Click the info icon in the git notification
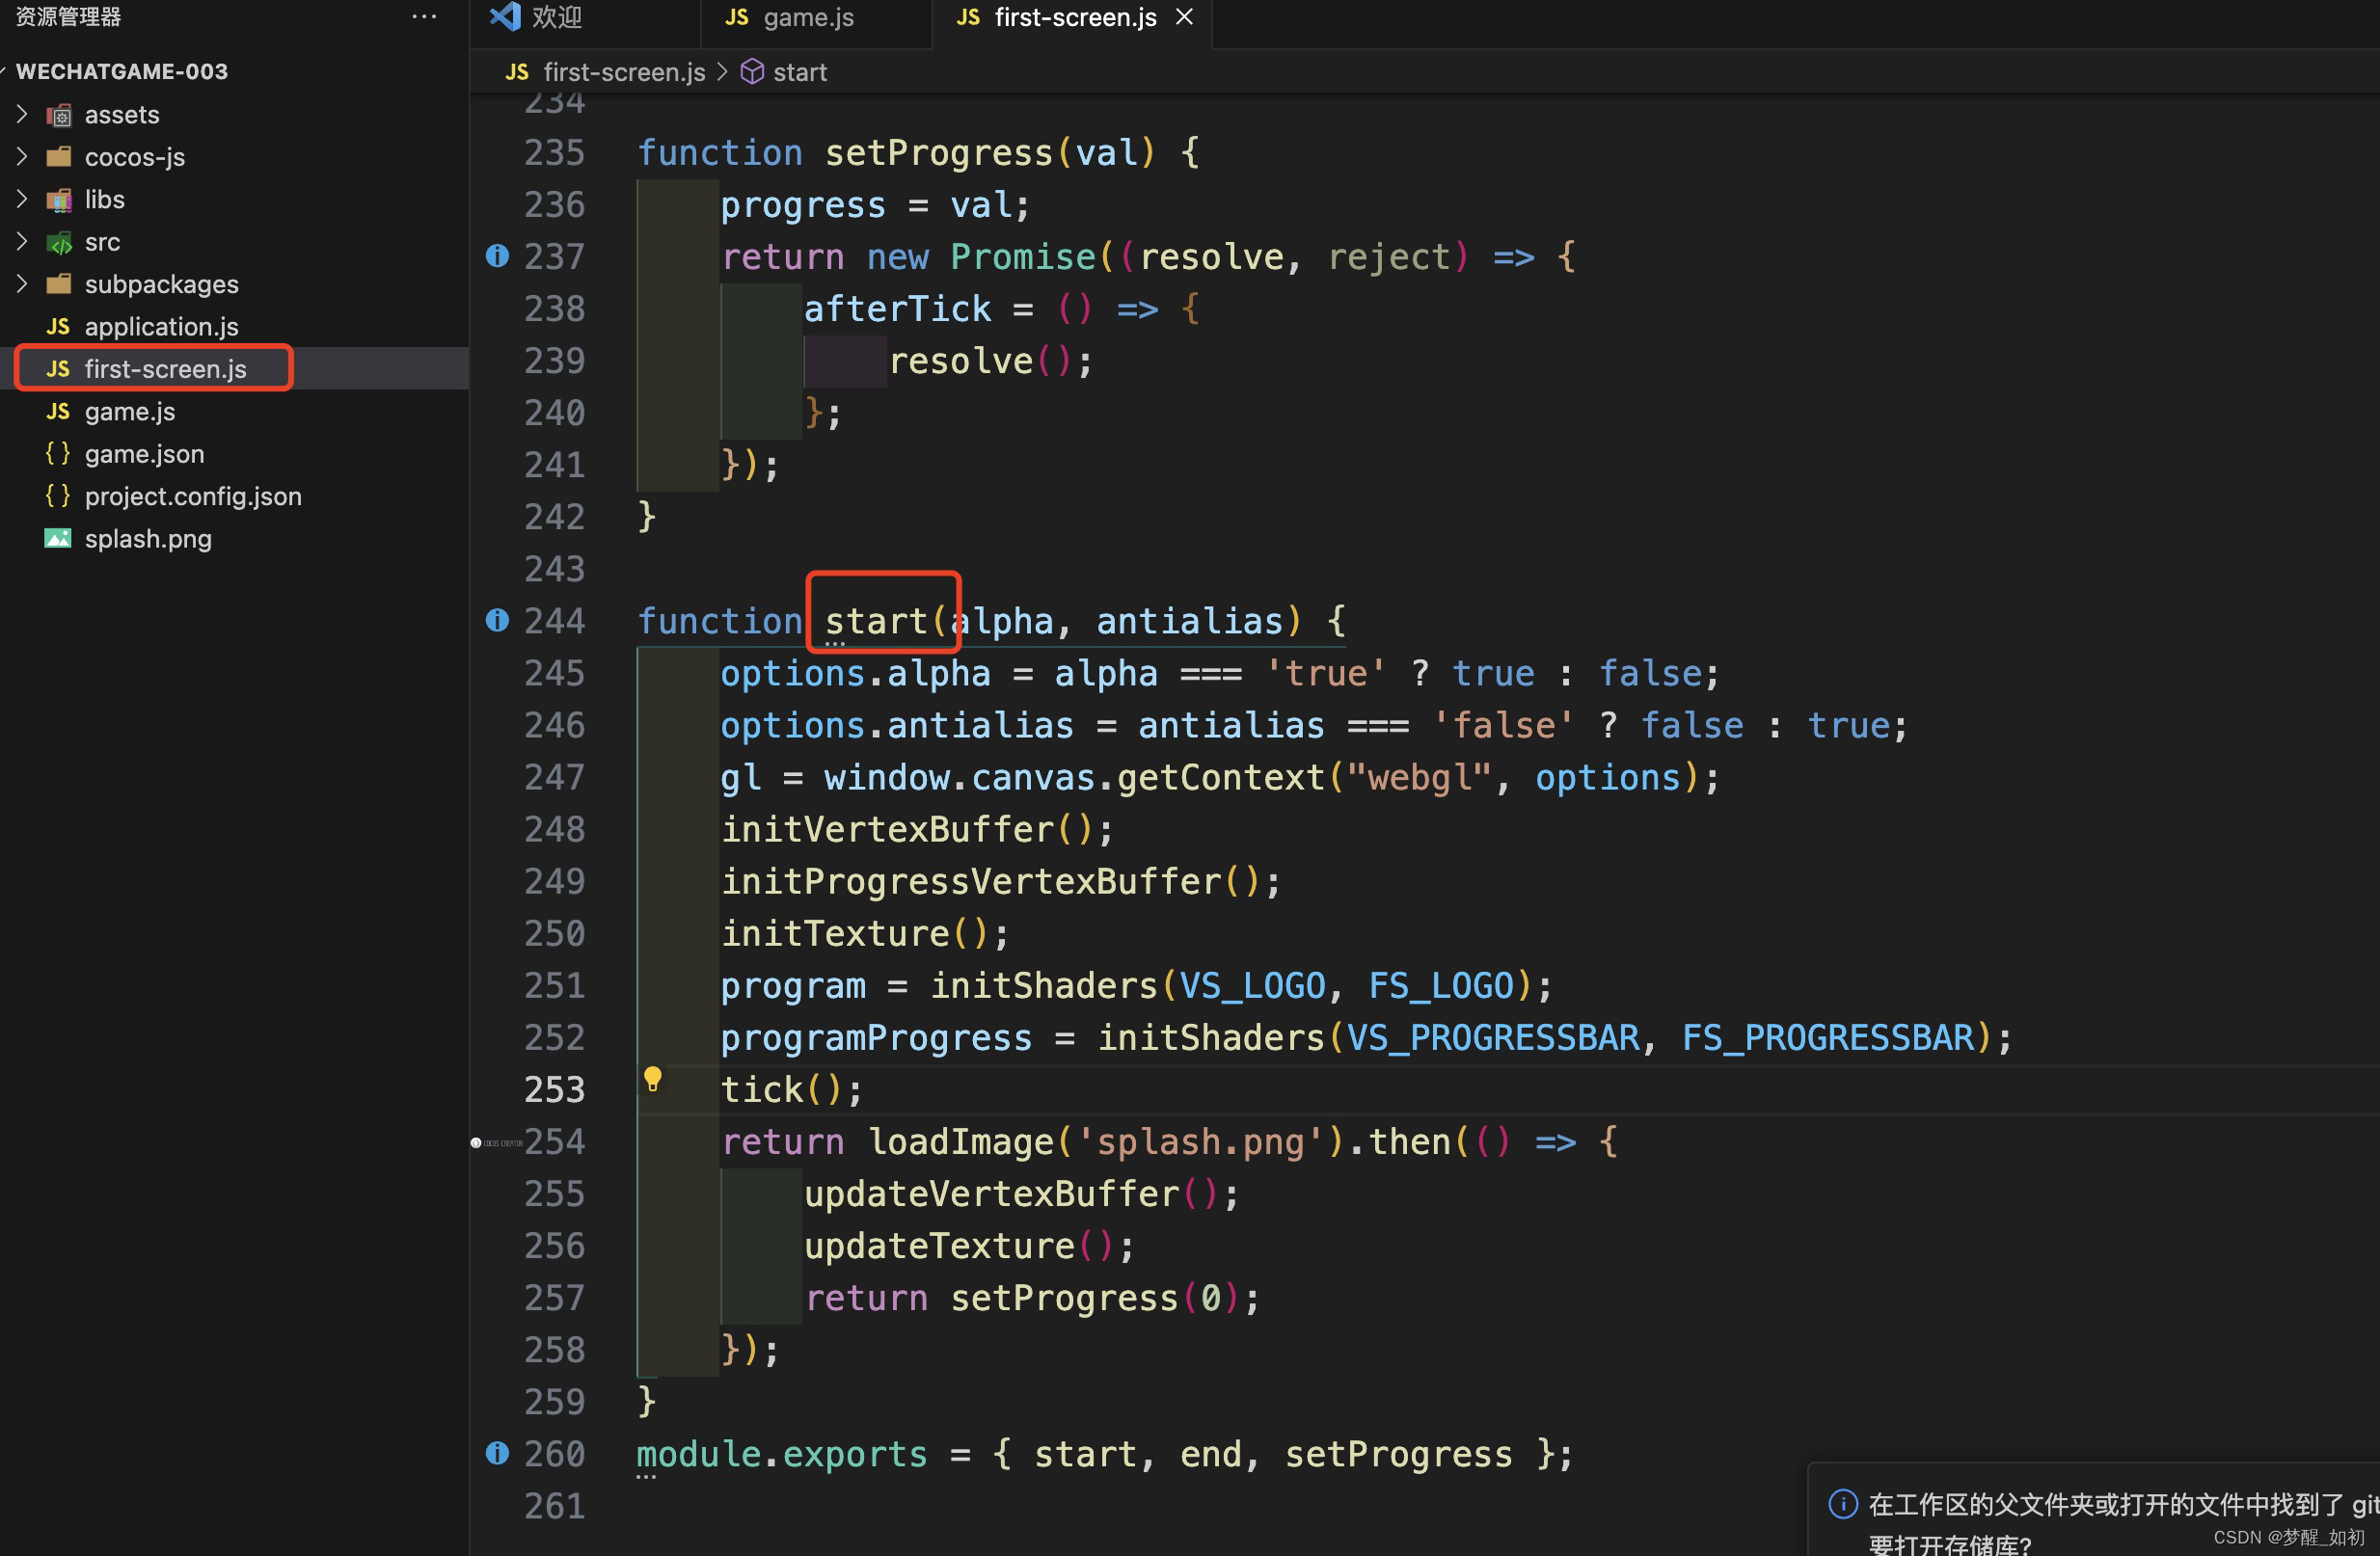The width and height of the screenshot is (2380, 1556). tap(1843, 1503)
